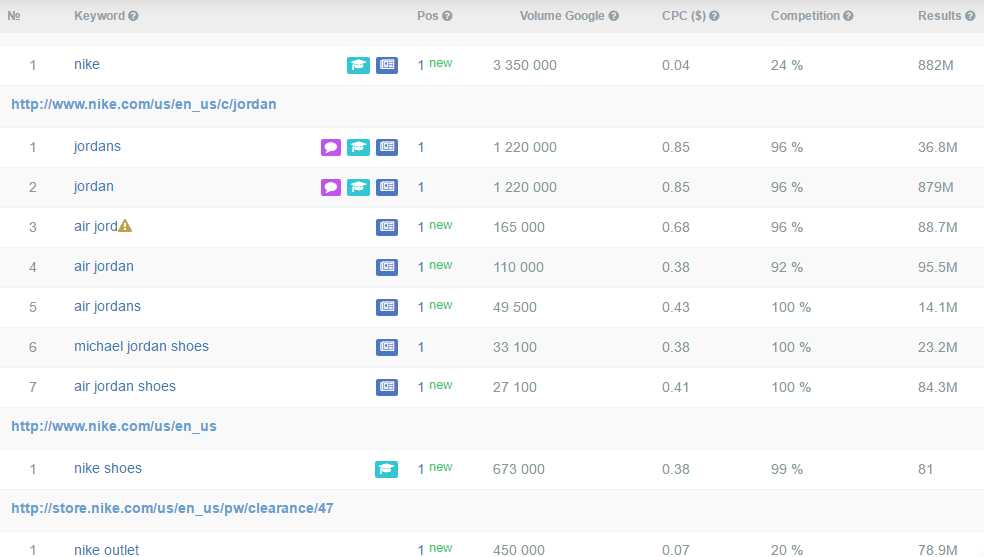Click the green new label in nike row

[441, 63]
